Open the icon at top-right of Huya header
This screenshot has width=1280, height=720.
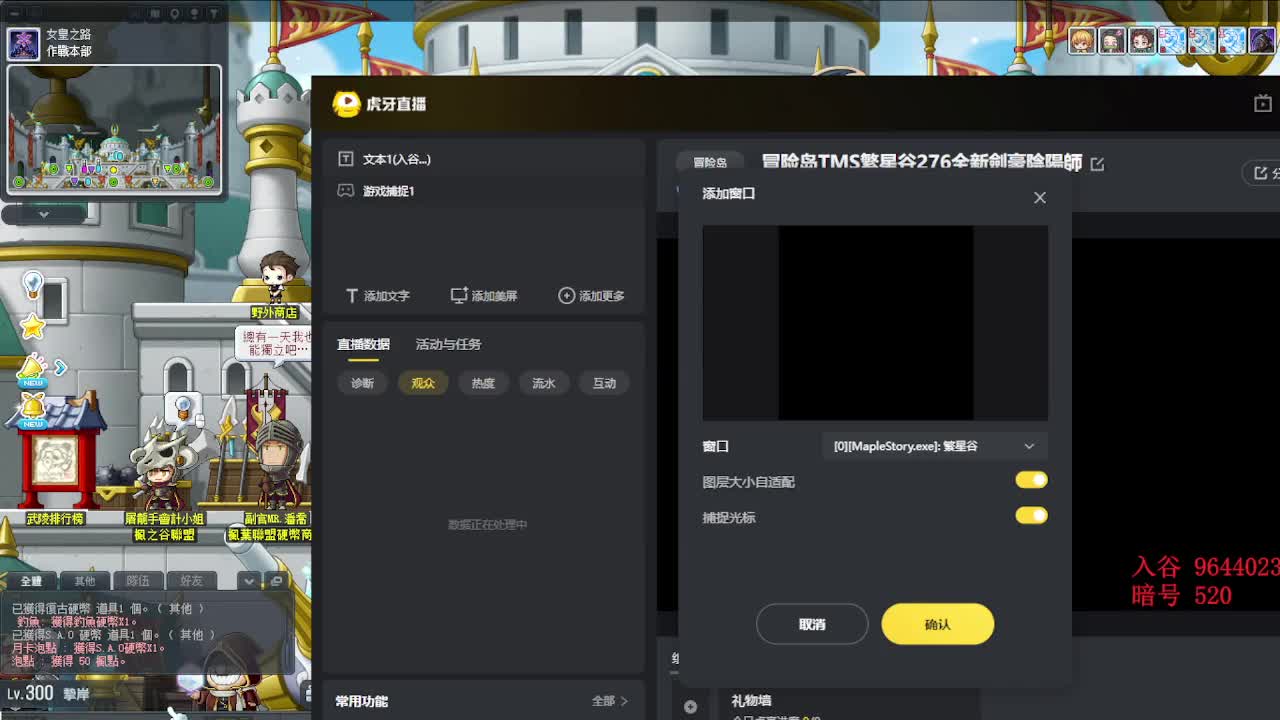coord(1263,104)
